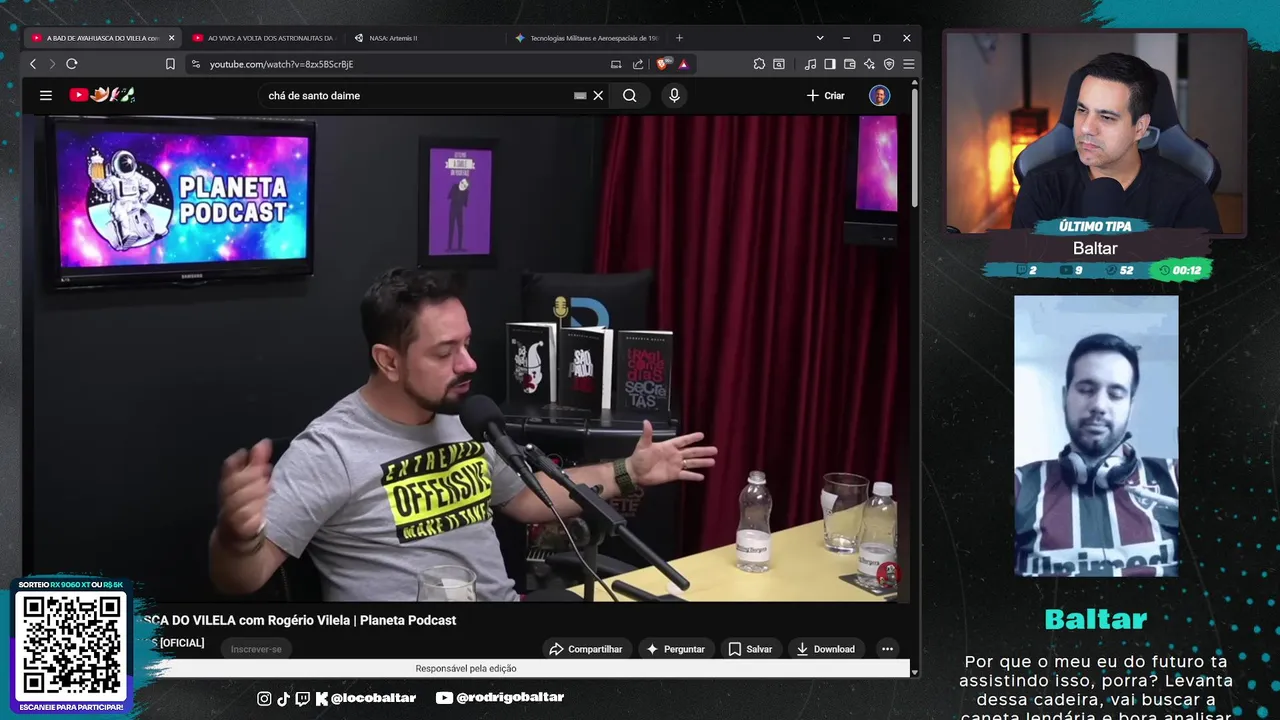The image size is (1280, 720).
Task: Click the Download button
Action: [x=825, y=649]
